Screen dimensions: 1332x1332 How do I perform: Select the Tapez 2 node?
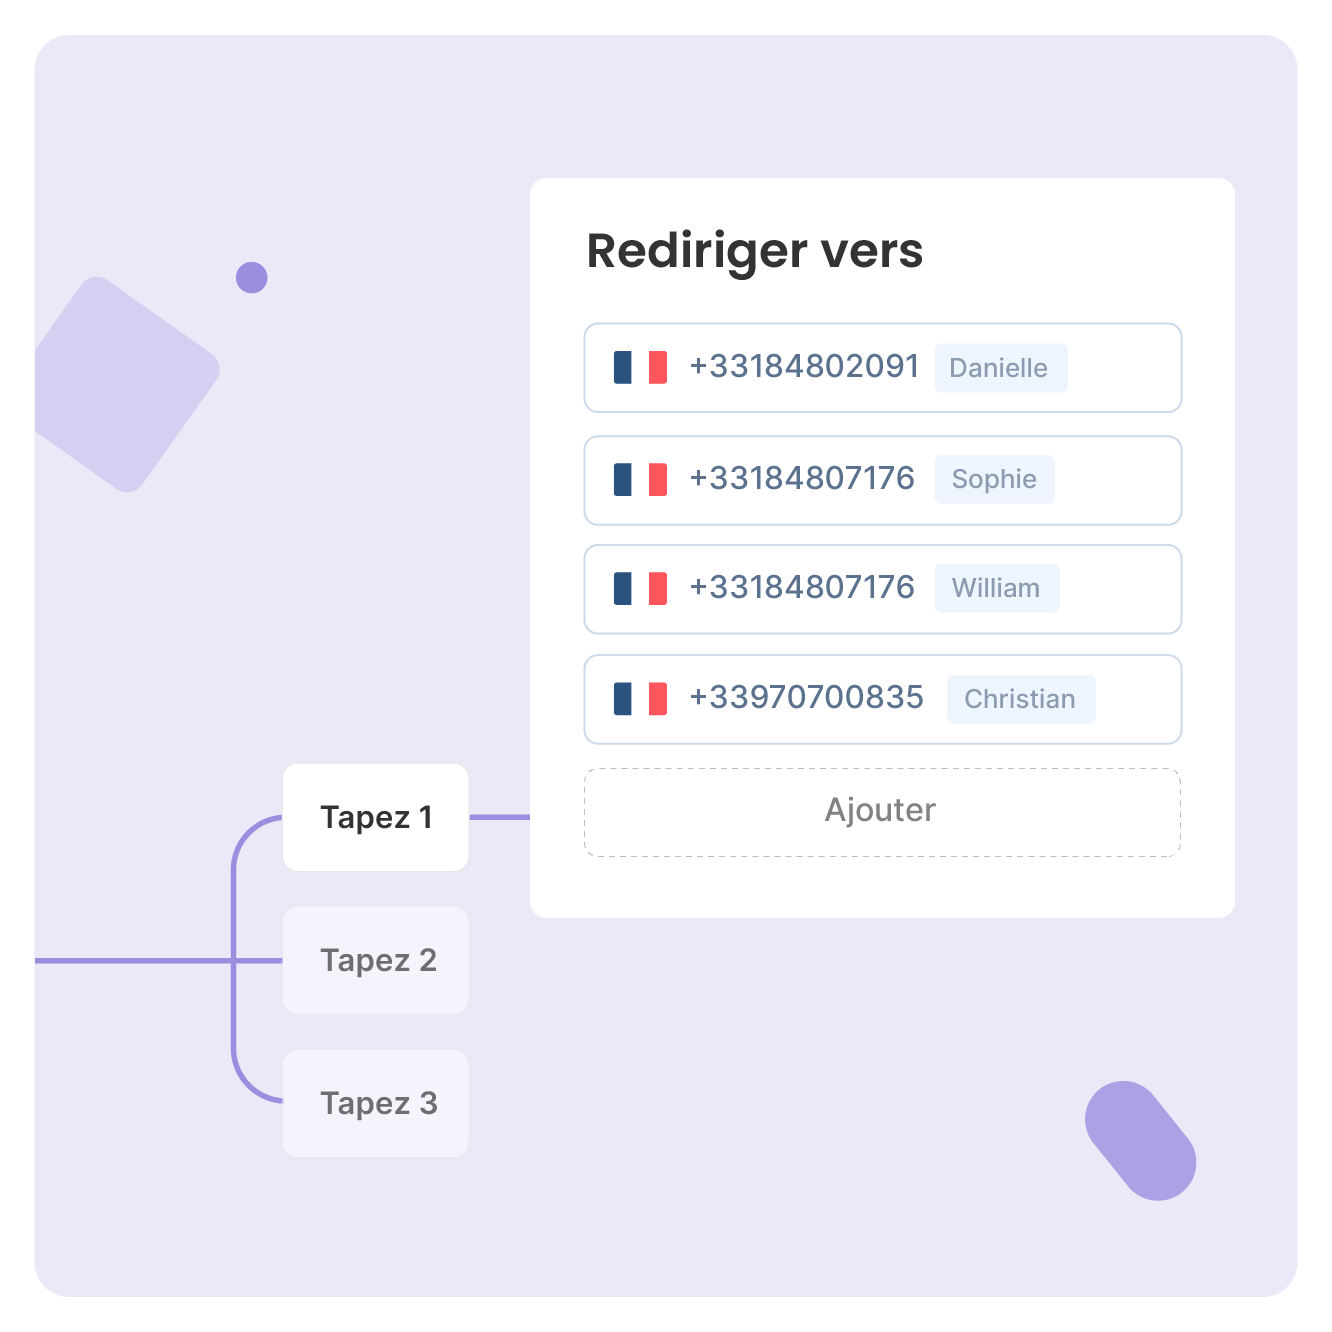376,960
